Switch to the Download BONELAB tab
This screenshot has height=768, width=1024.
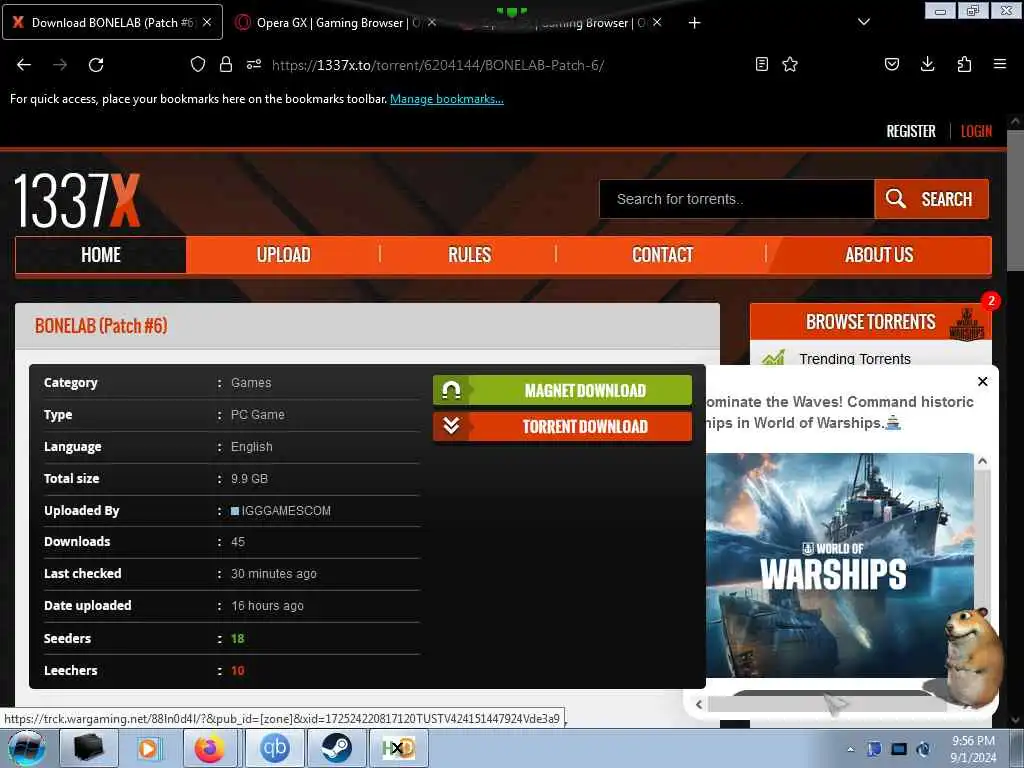(112, 22)
